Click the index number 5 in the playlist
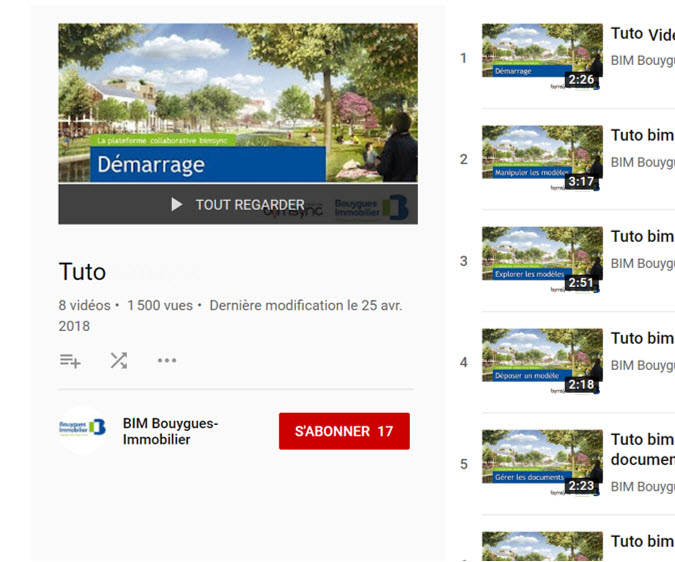 pos(463,464)
